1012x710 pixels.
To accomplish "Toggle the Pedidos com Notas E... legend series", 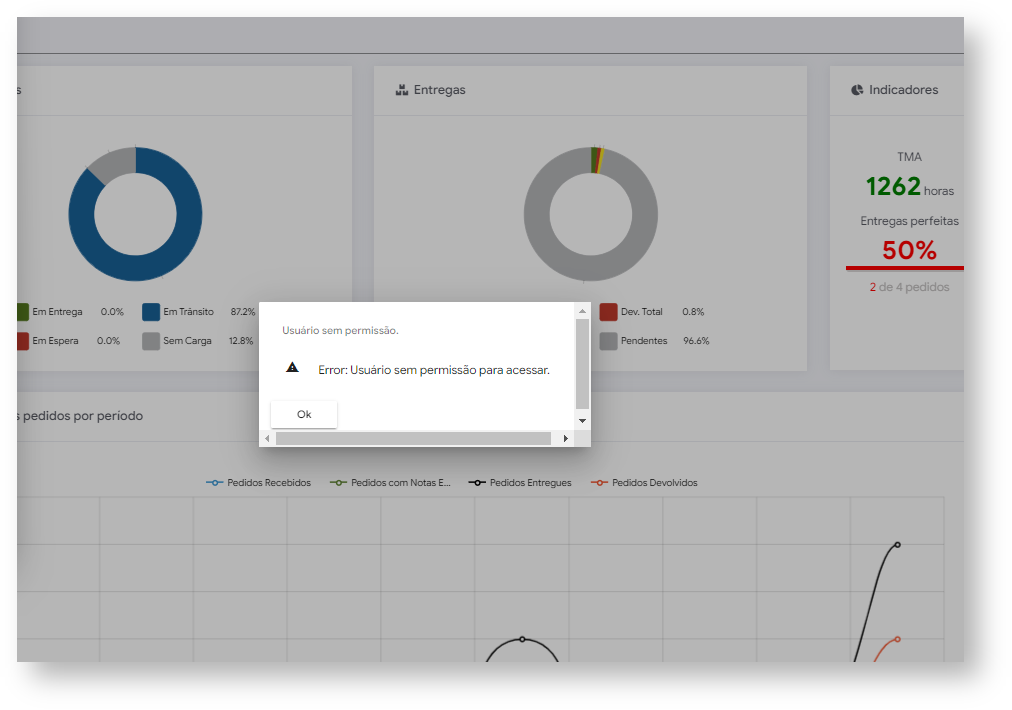I will [x=390, y=483].
